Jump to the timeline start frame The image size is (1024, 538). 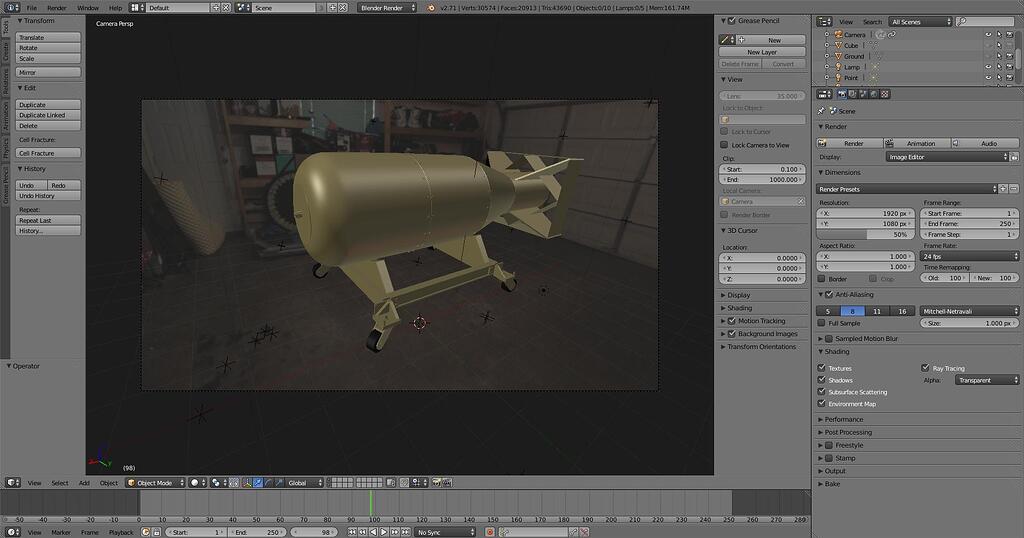pos(353,532)
